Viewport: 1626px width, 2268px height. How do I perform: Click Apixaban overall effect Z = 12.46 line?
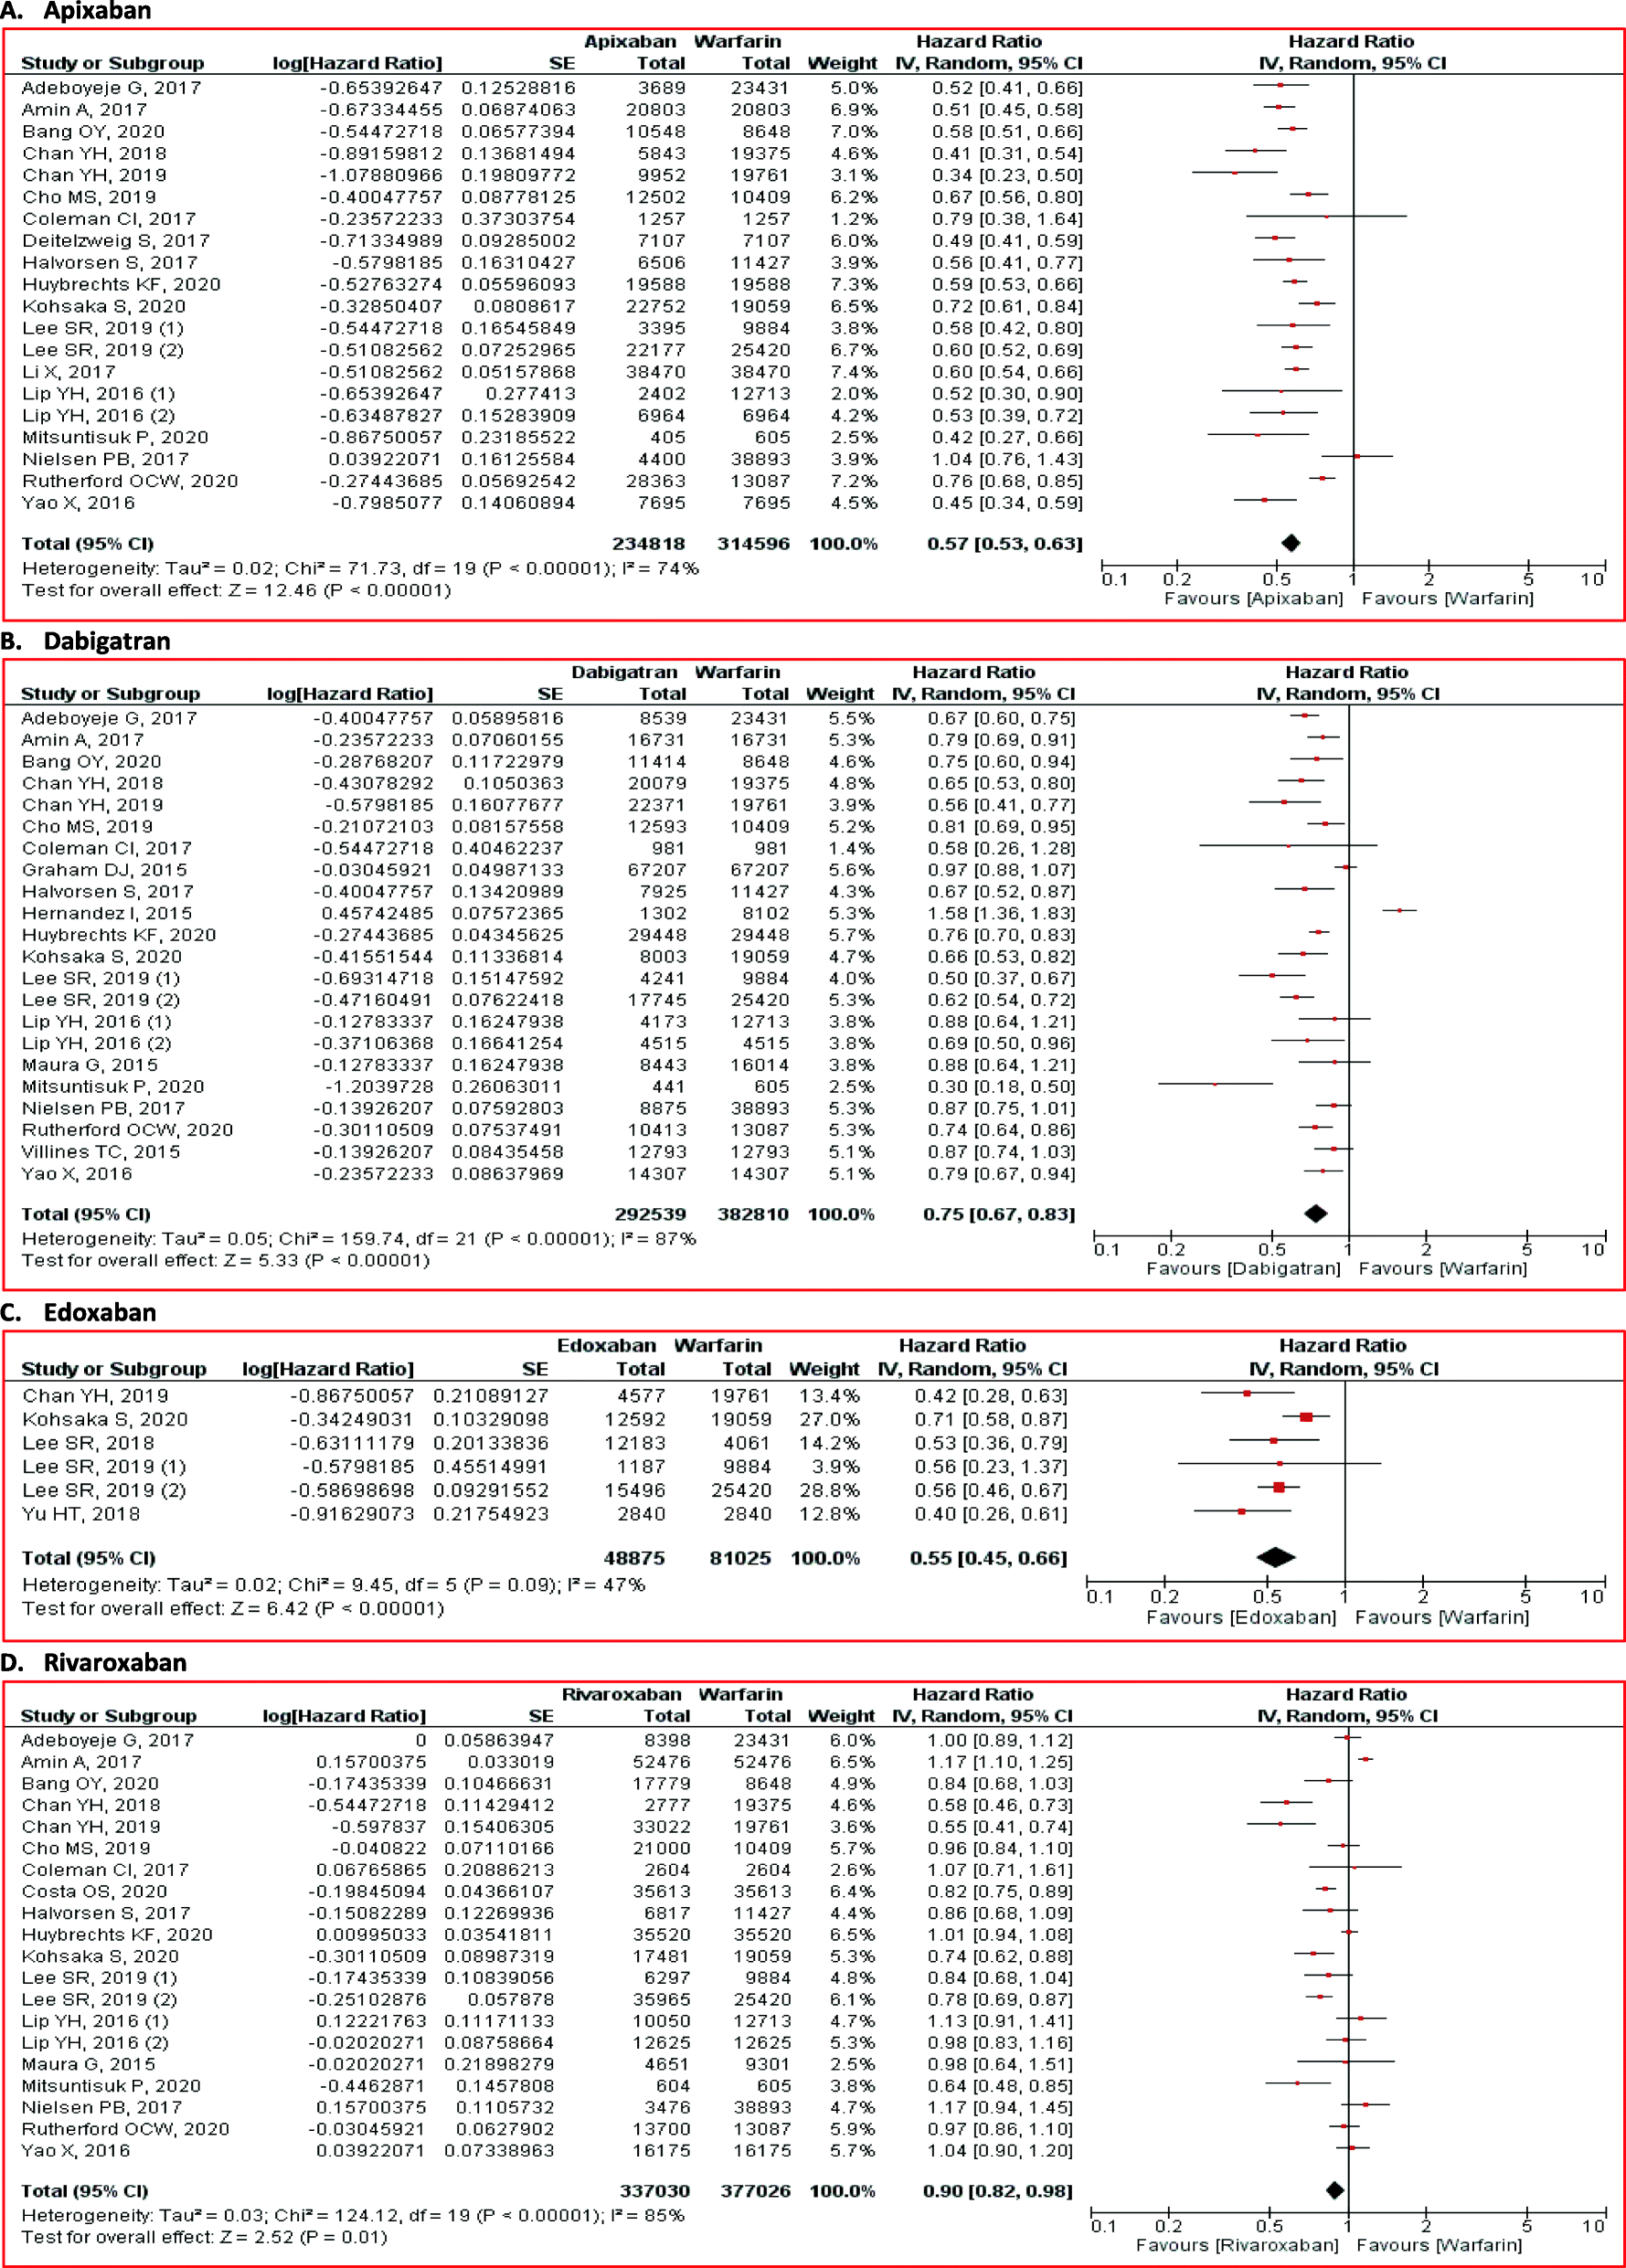[237, 590]
